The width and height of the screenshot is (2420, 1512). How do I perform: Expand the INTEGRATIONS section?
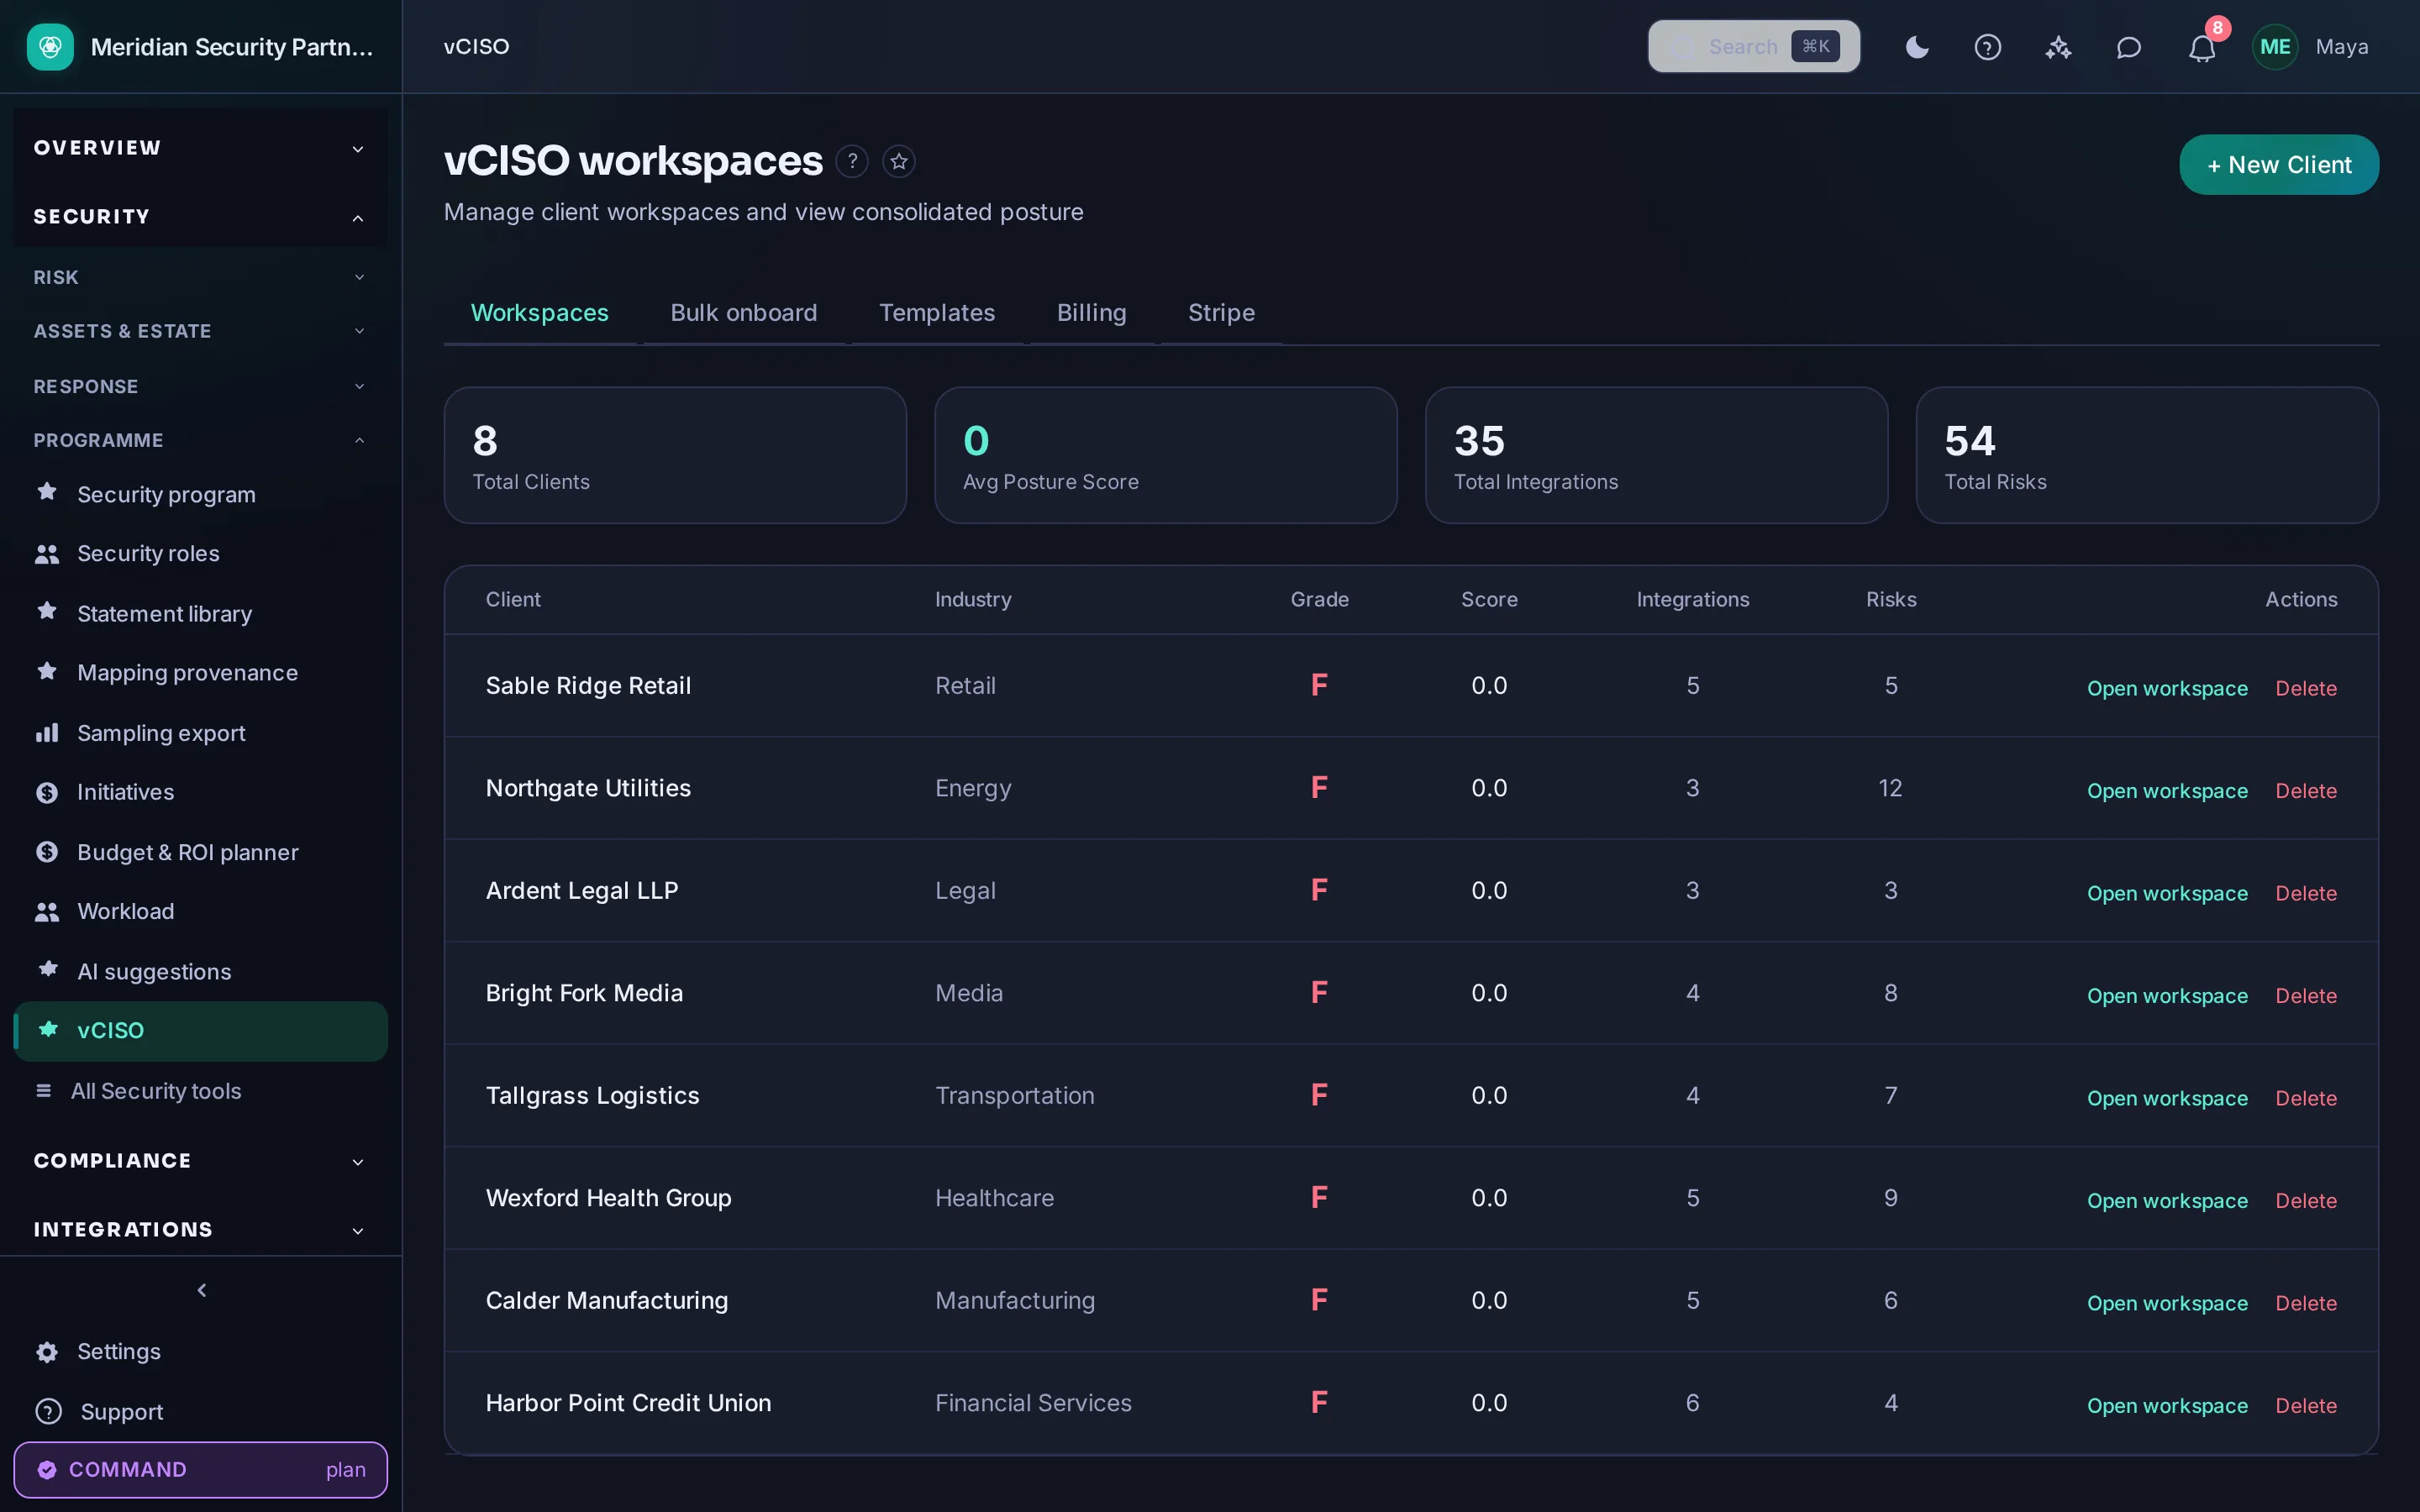click(x=200, y=1230)
